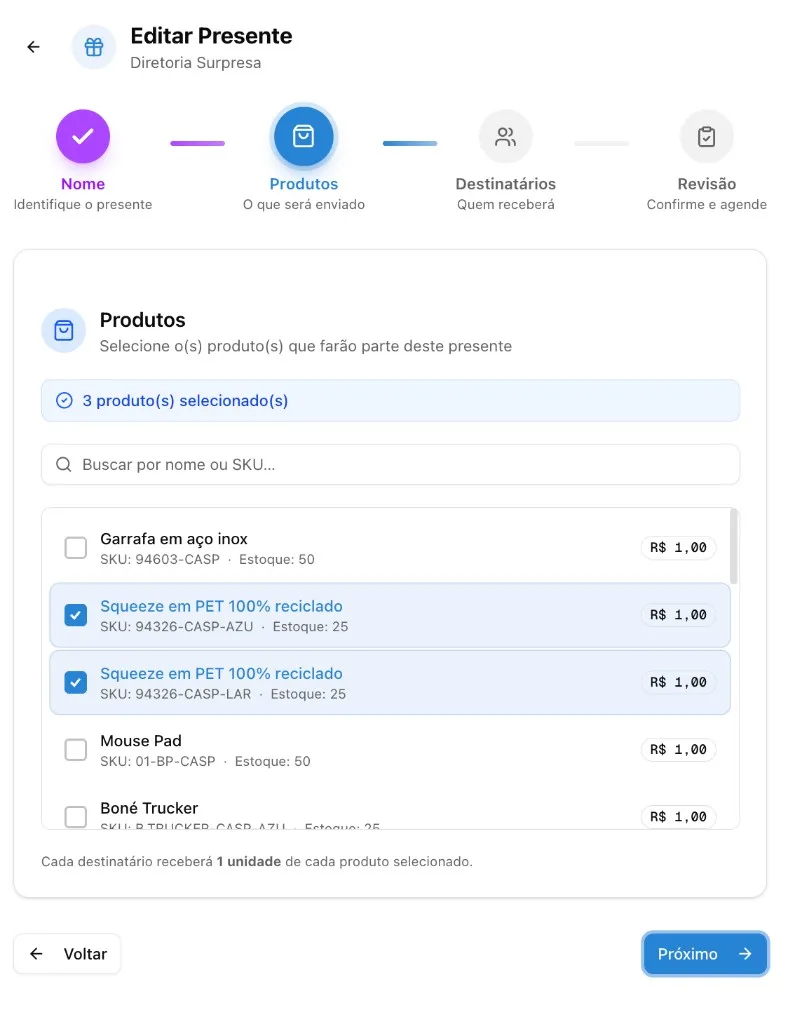The height and width of the screenshot is (1024, 795).
Task: Focus the Buscar por nome ou SKU field
Action: pos(391,464)
